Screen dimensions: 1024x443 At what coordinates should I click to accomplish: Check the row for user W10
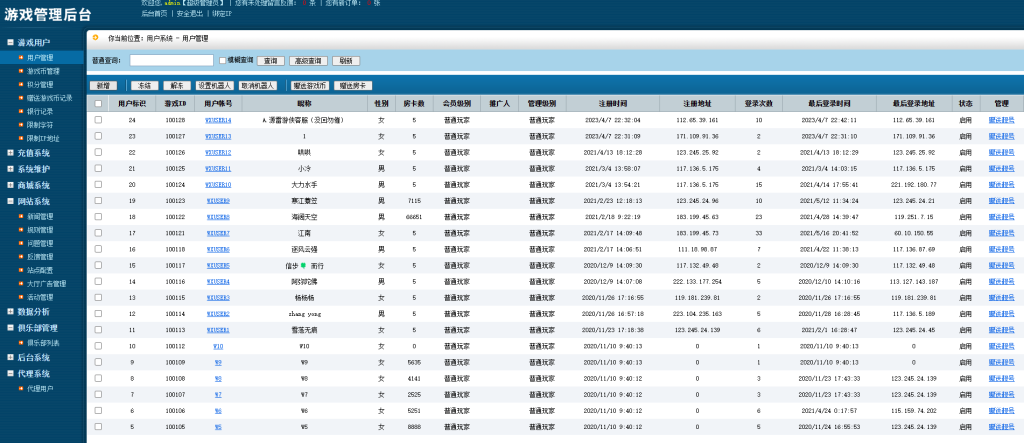coord(98,346)
